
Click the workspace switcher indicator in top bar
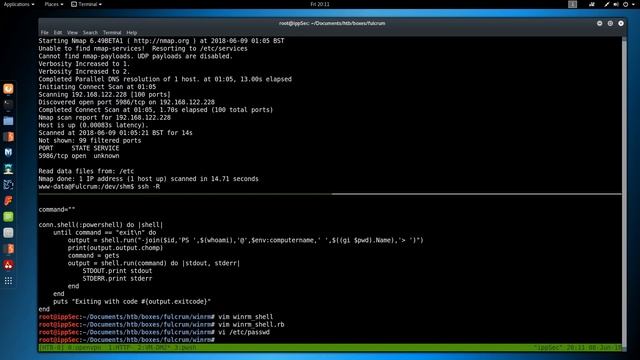coord(572,4)
